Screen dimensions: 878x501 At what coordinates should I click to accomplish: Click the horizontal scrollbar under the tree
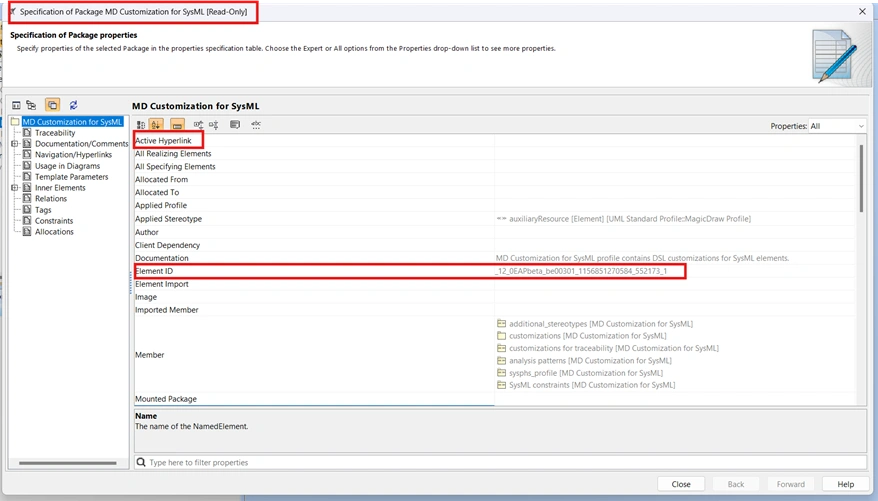coord(68,463)
